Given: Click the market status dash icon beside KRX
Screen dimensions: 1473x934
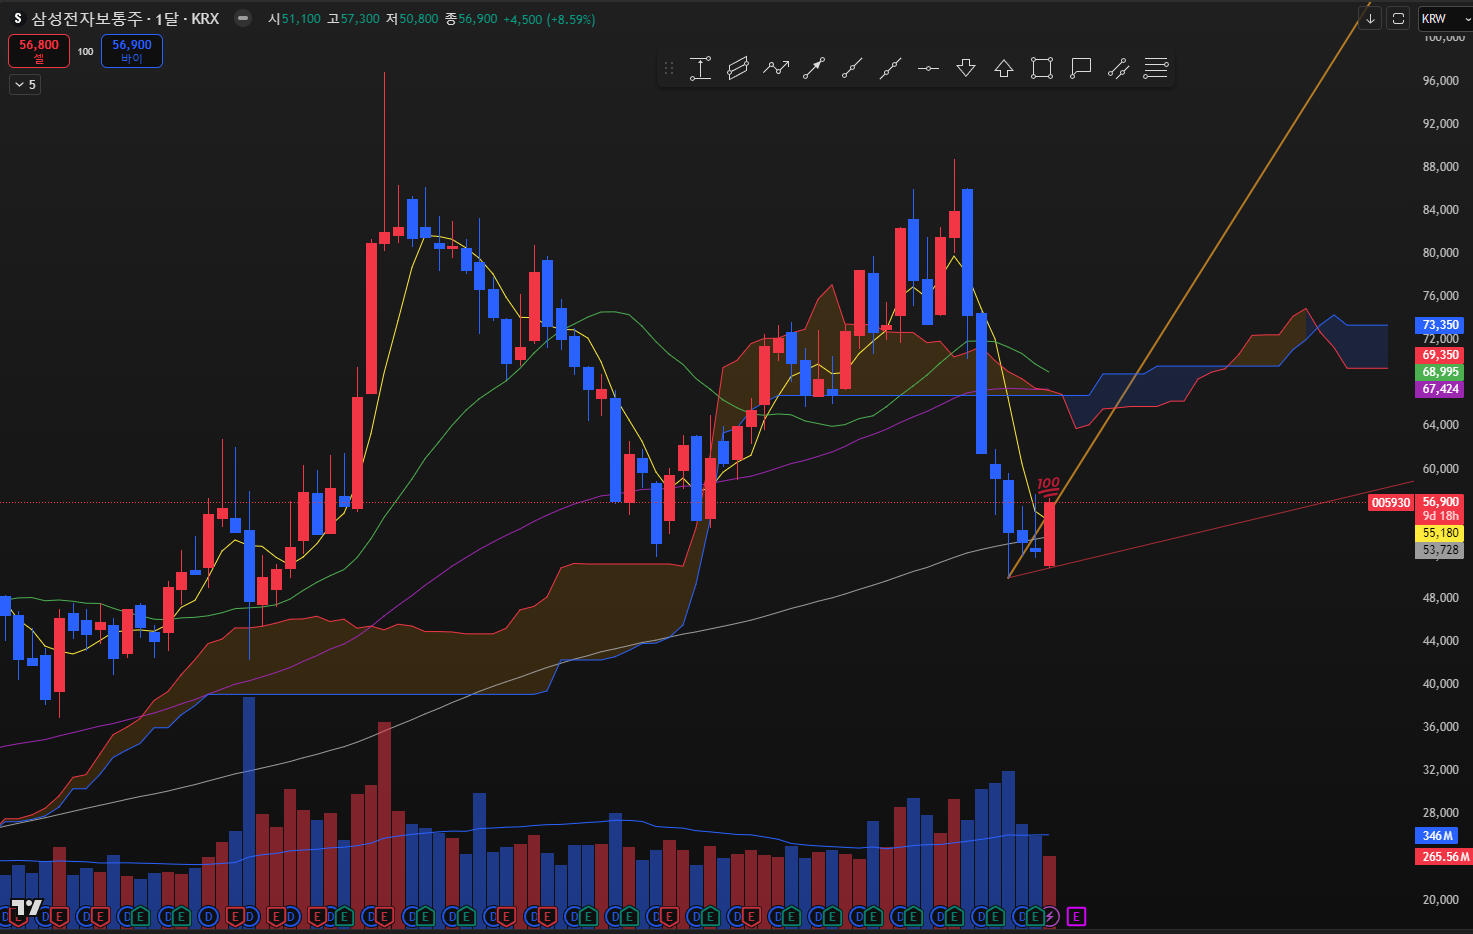Looking at the screenshot, I should click(x=243, y=18).
